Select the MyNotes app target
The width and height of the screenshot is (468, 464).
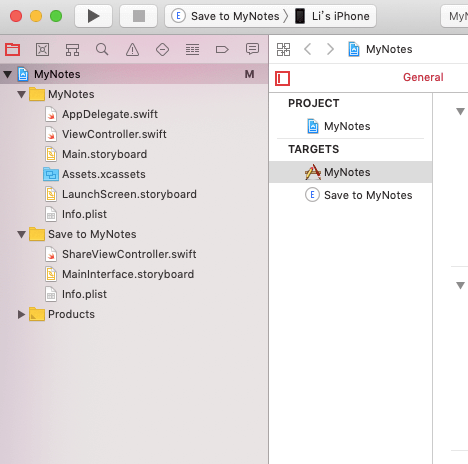click(350, 172)
